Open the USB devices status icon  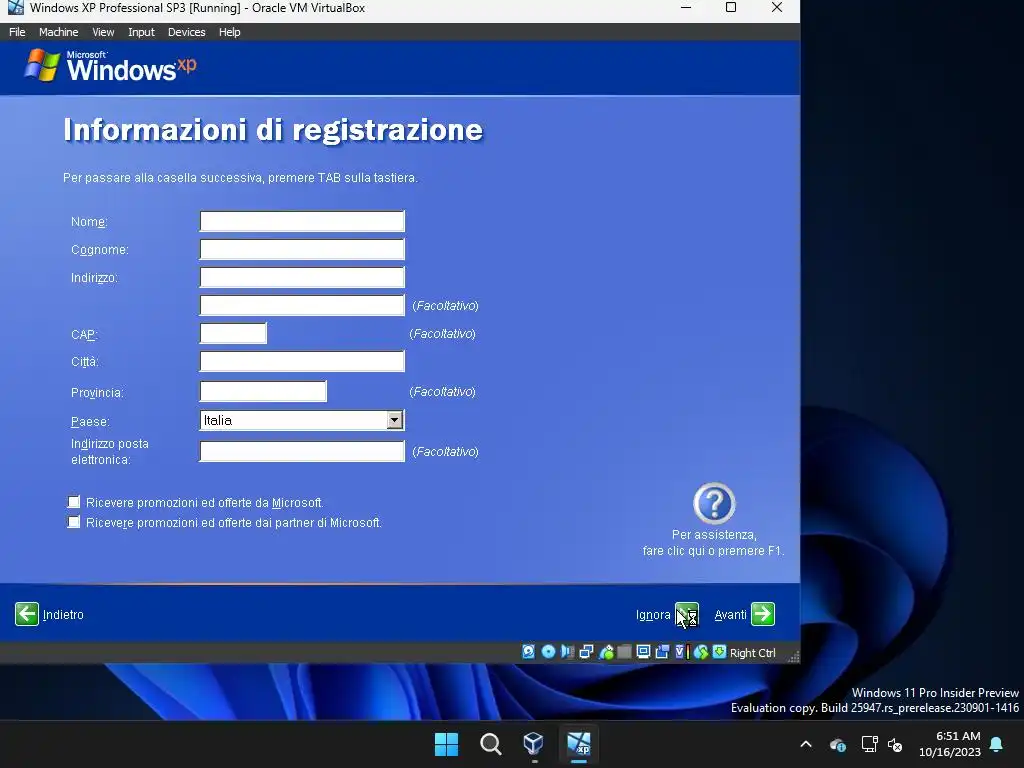click(x=605, y=652)
